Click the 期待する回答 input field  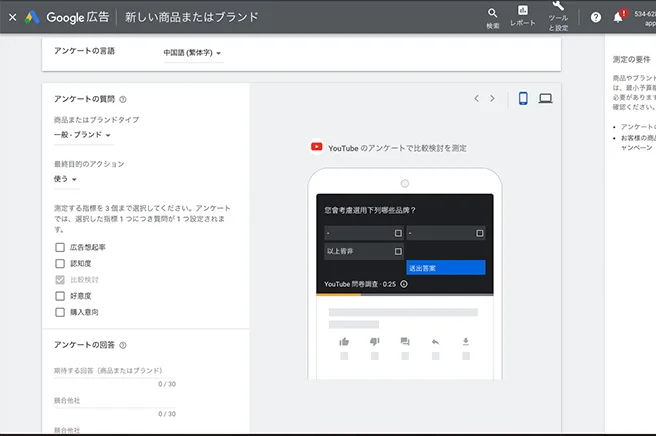(x=115, y=371)
